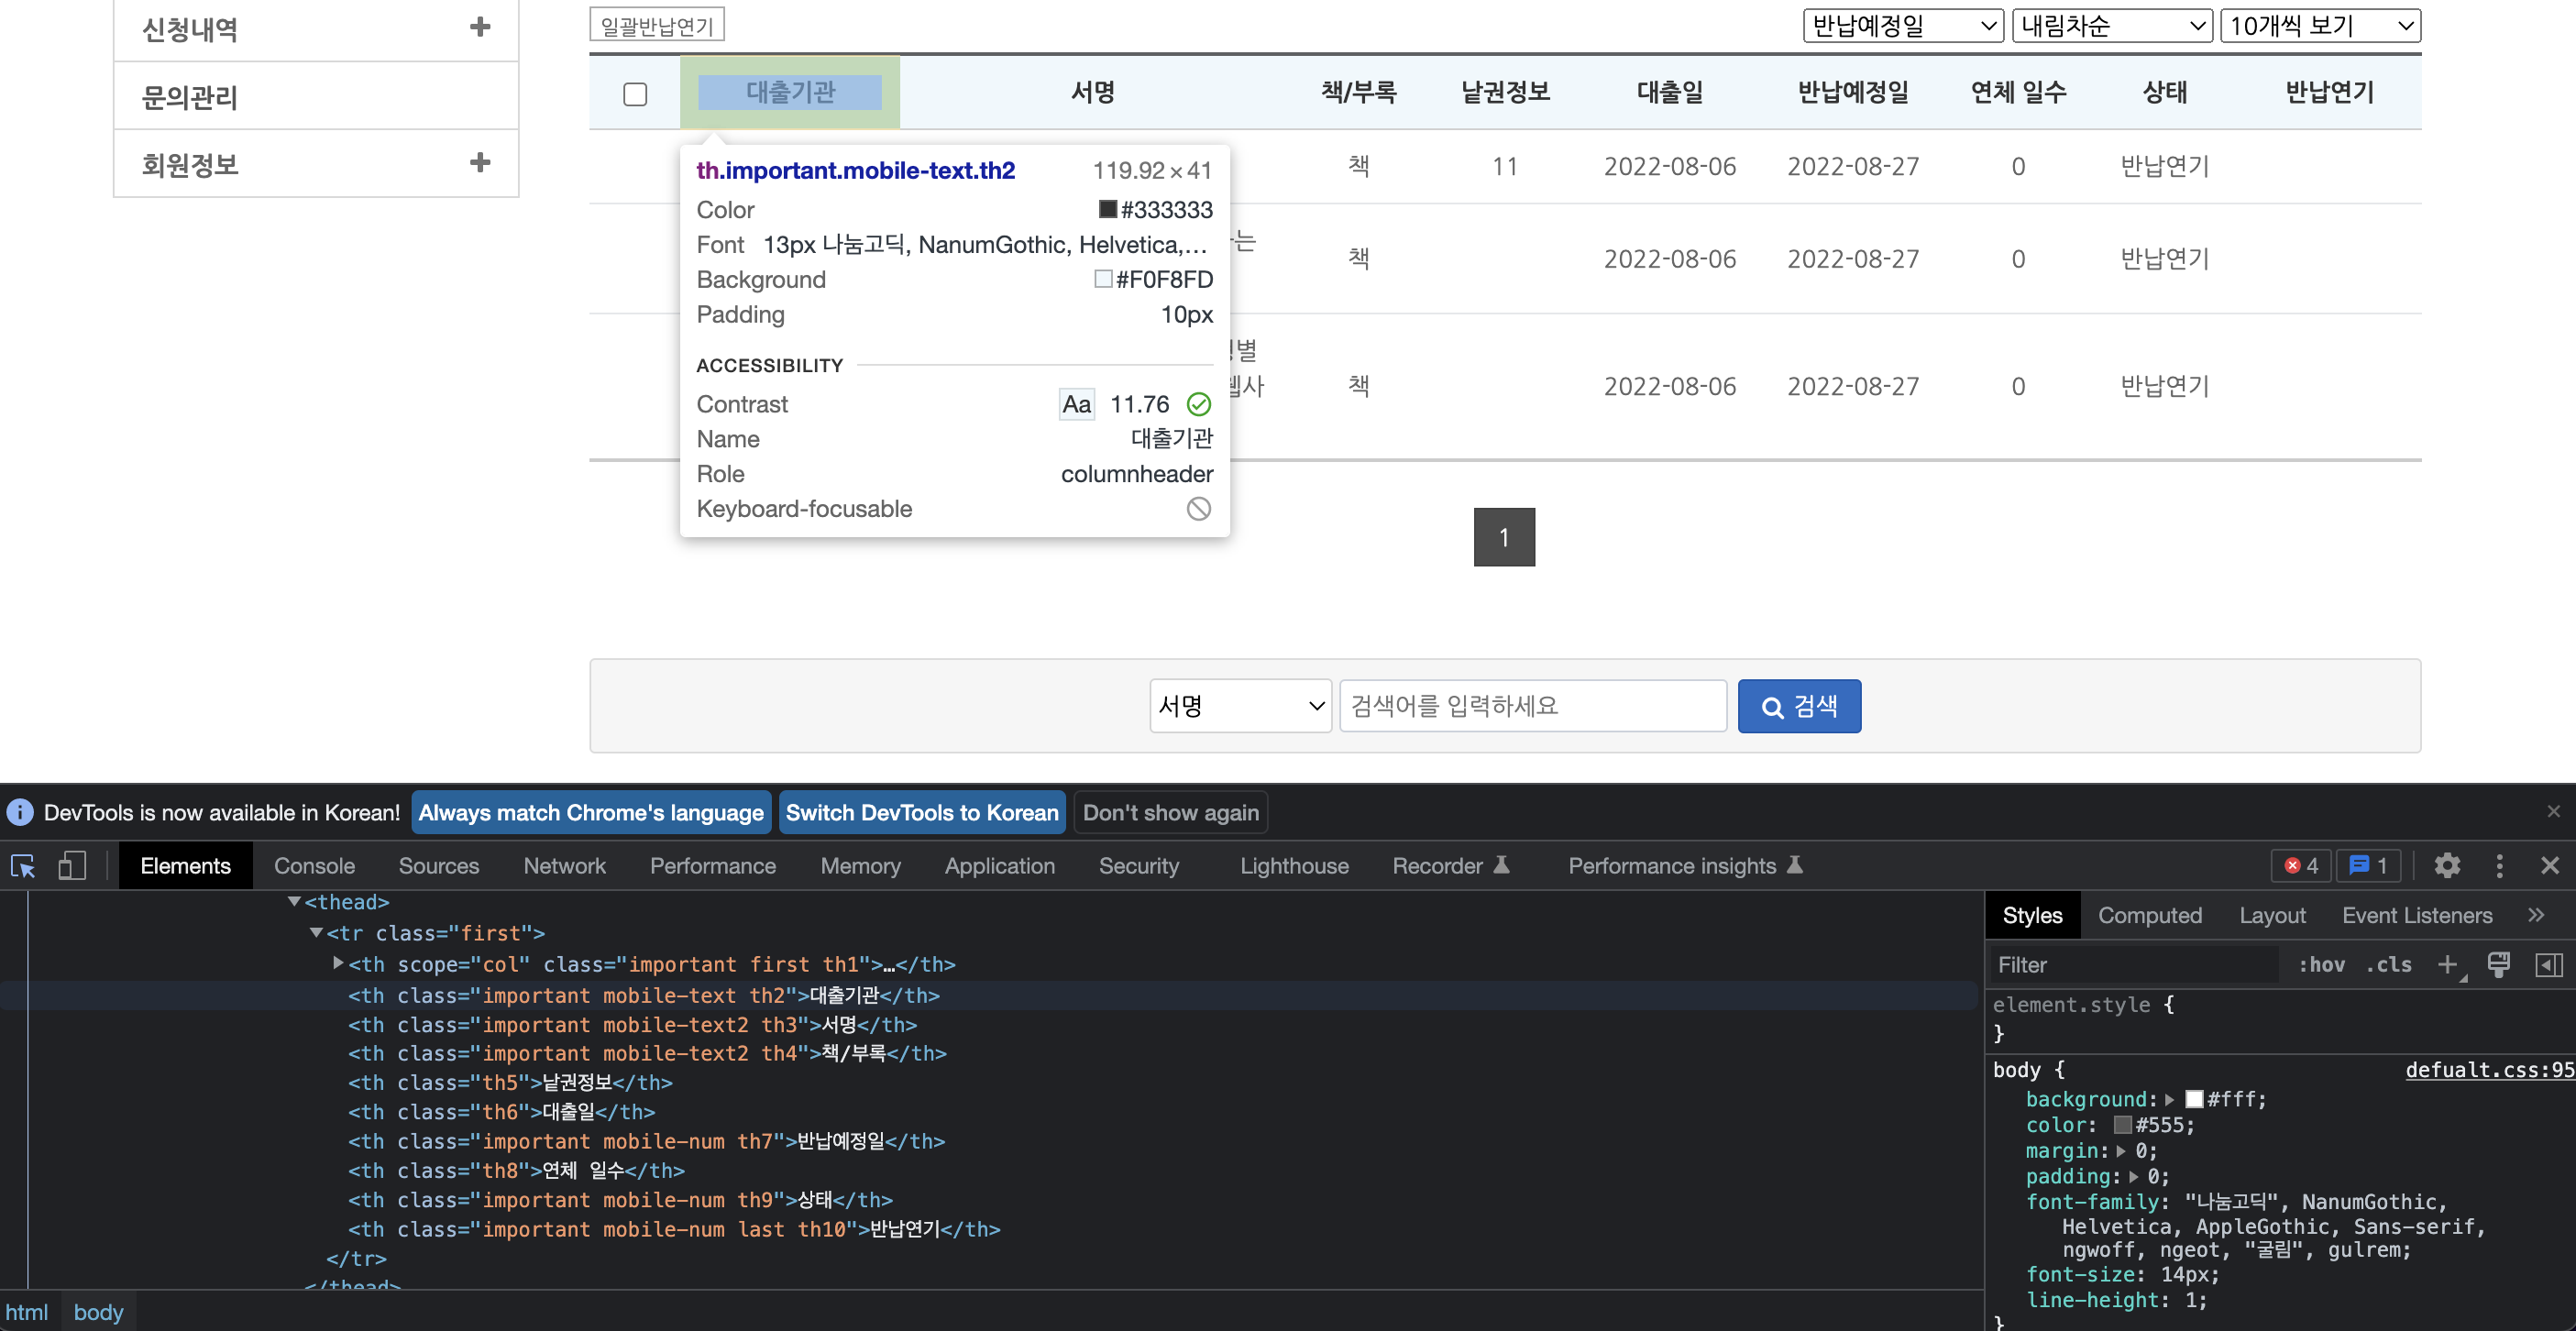
Task: Click Switch DevTools to Korean button
Action: [921, 812]
